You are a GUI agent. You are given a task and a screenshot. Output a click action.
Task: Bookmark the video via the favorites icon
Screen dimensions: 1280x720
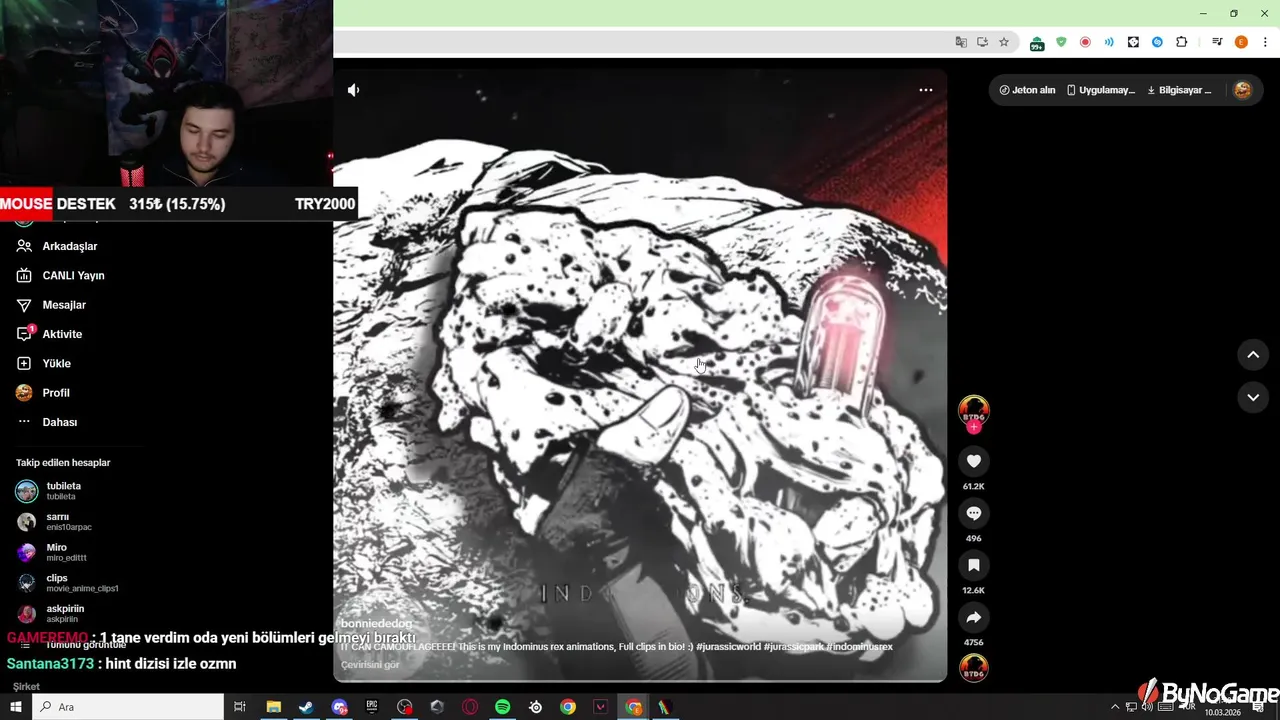tap(974, 565)
